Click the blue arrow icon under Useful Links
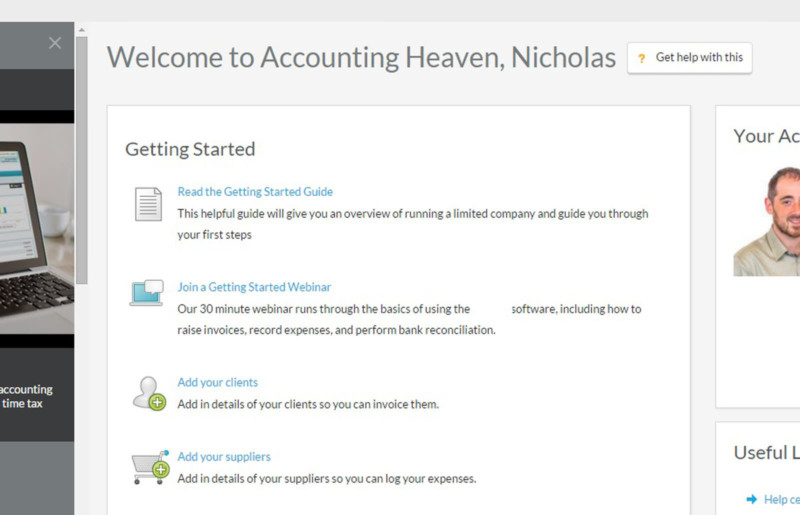 point(752,499)
